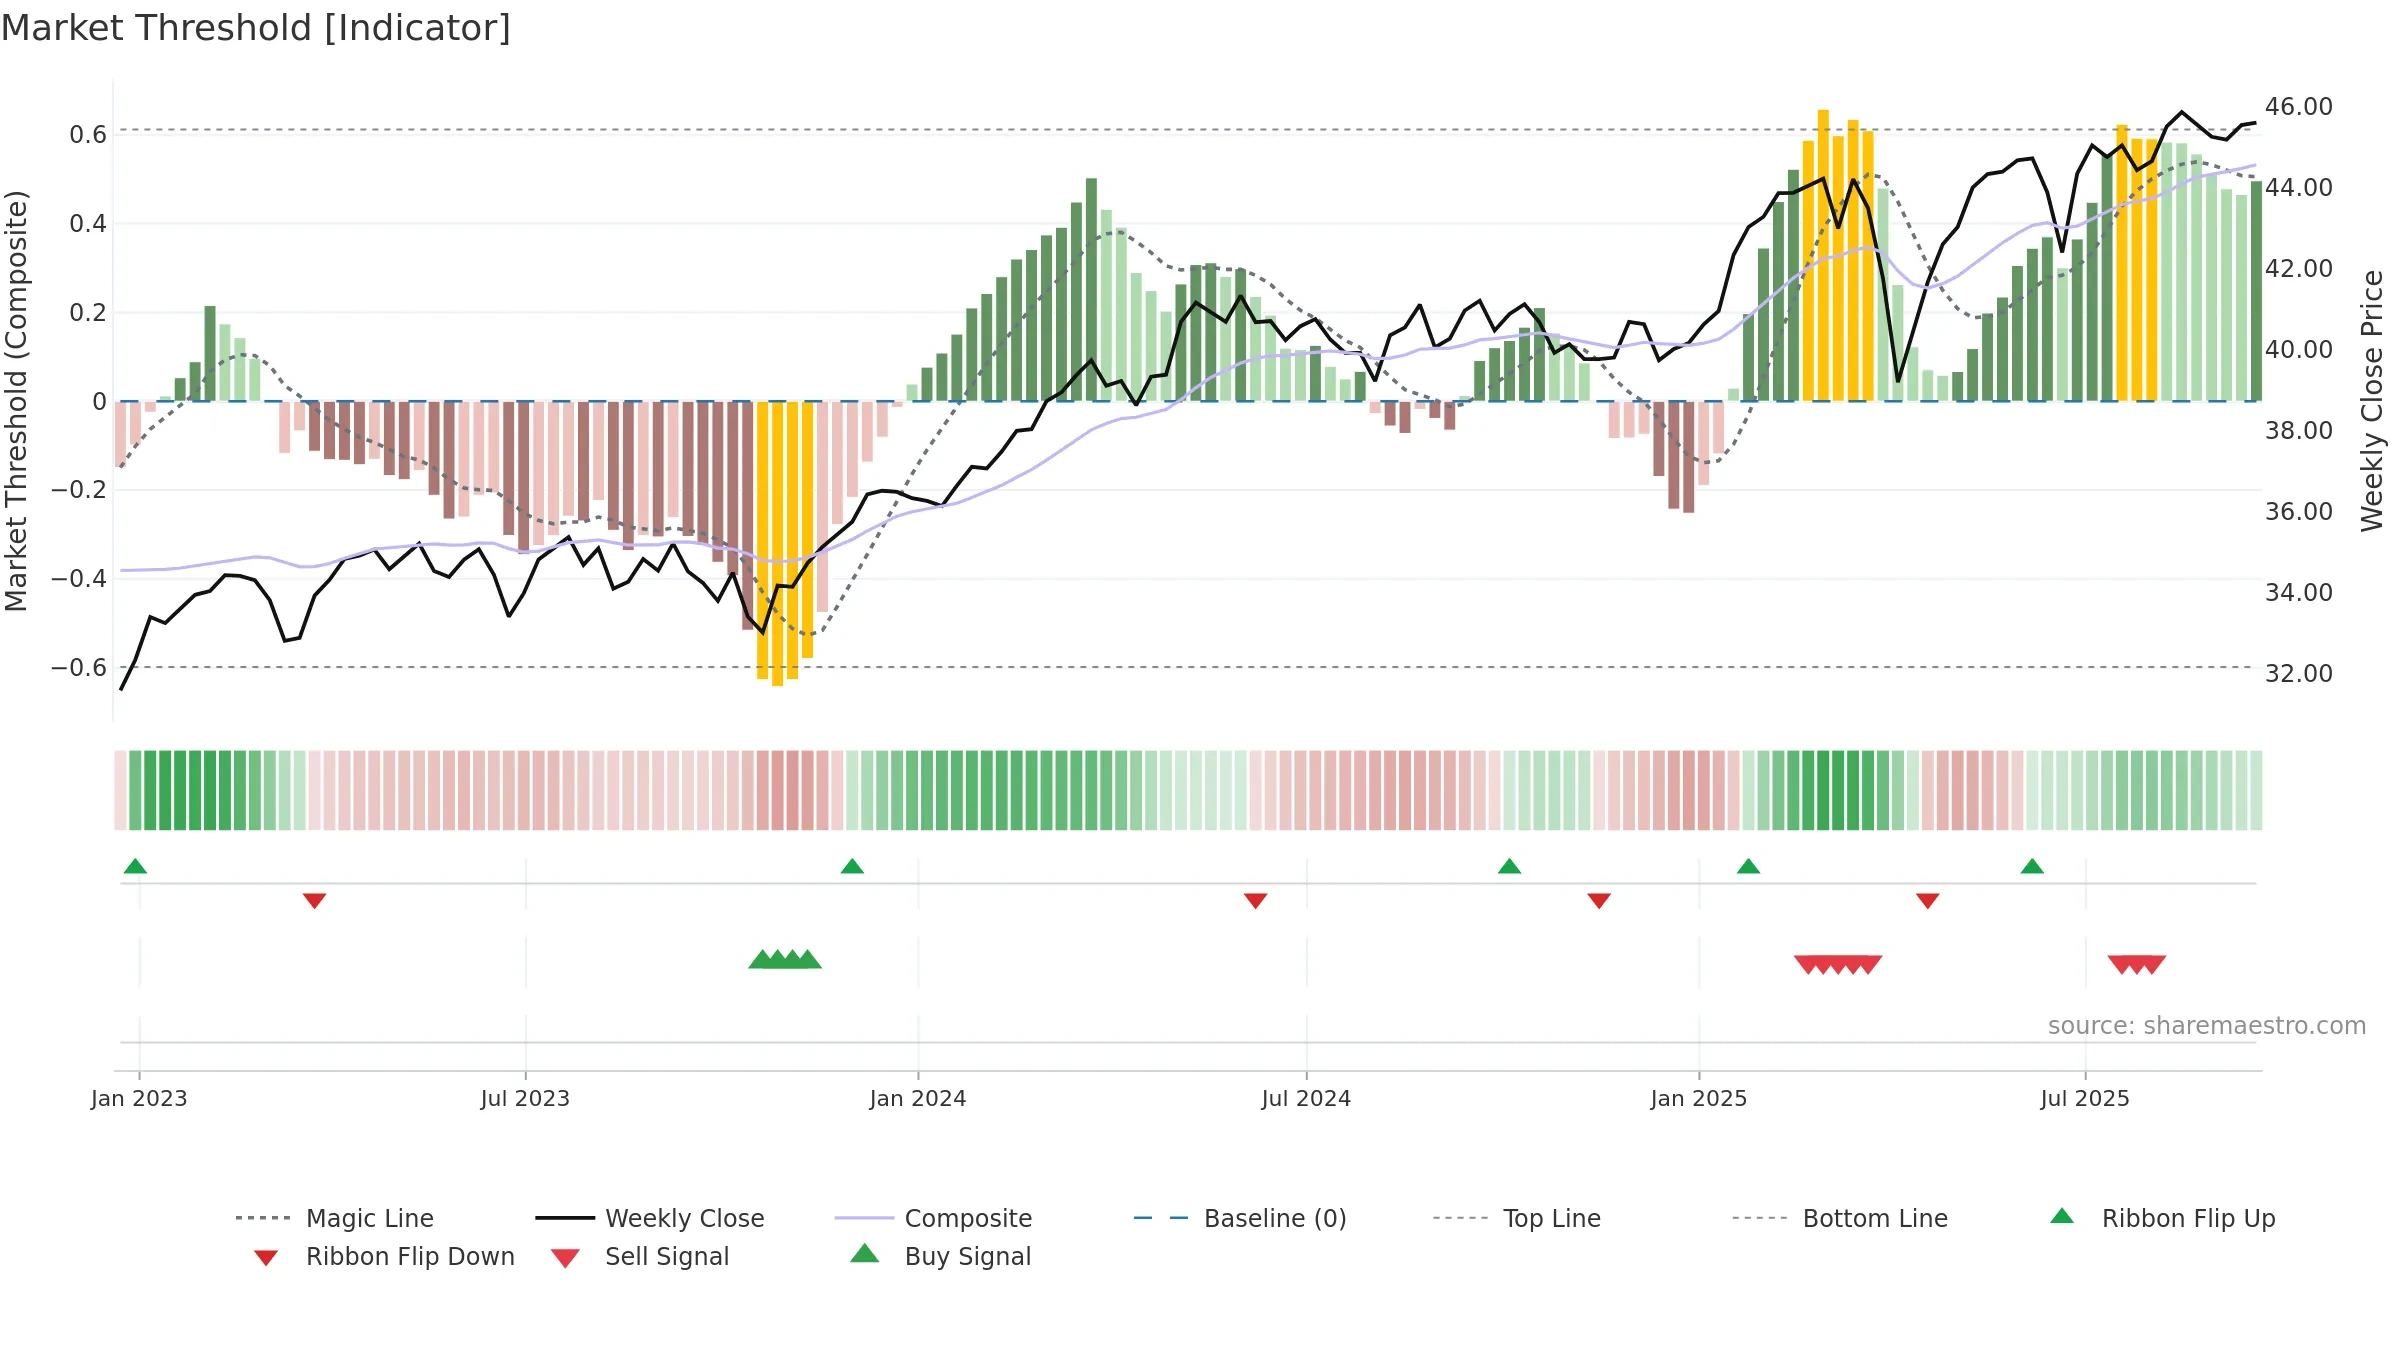Screen dimensions: 2400x1350
Task: Click the red Ribbon Flip Down legend triangle
Action: point(266,1258)
